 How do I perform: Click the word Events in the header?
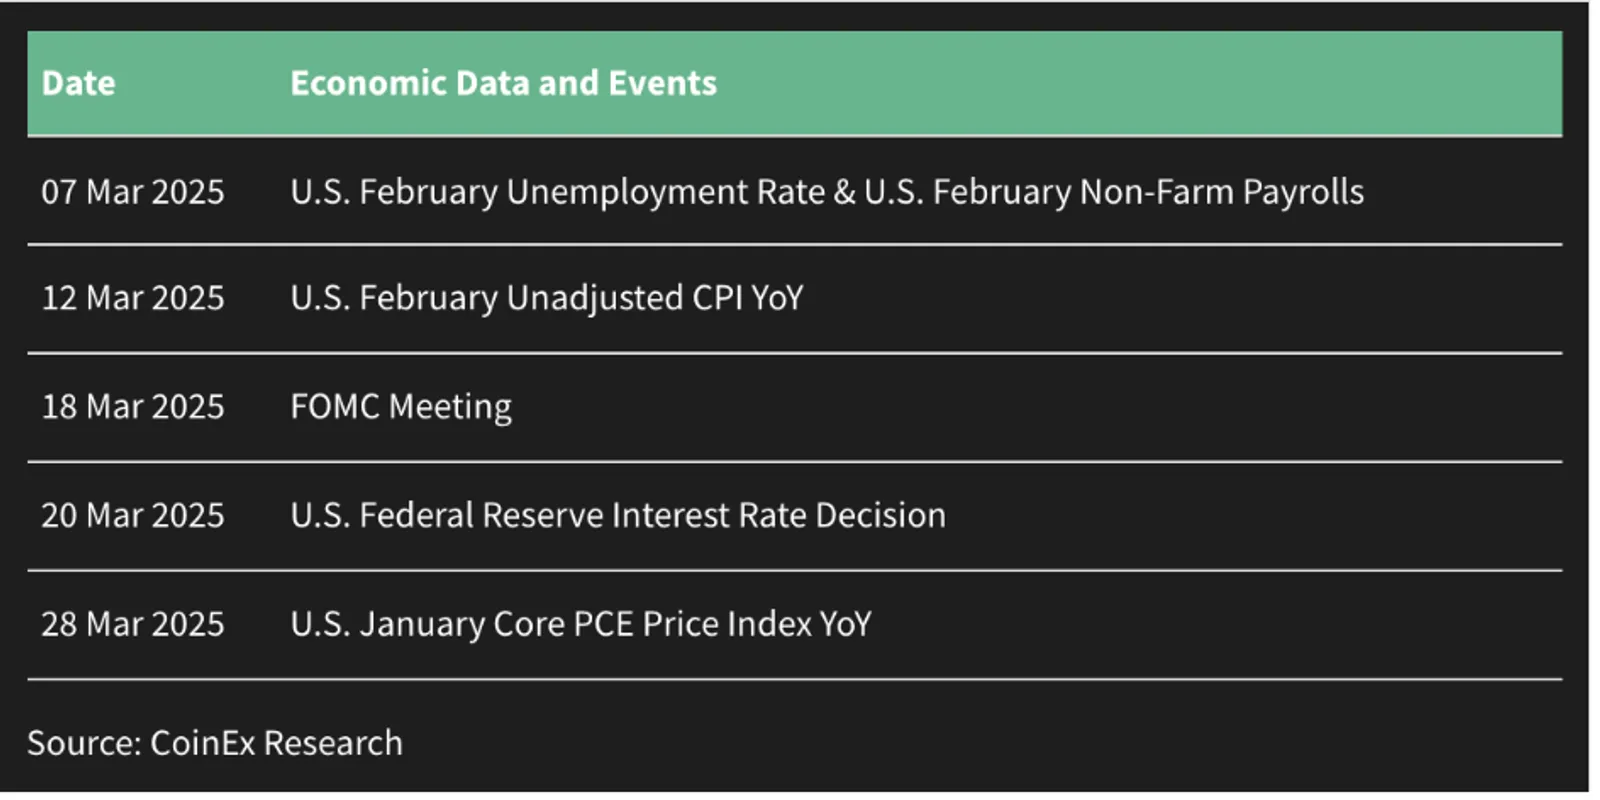pyautogui.click(x=662, y=83)
